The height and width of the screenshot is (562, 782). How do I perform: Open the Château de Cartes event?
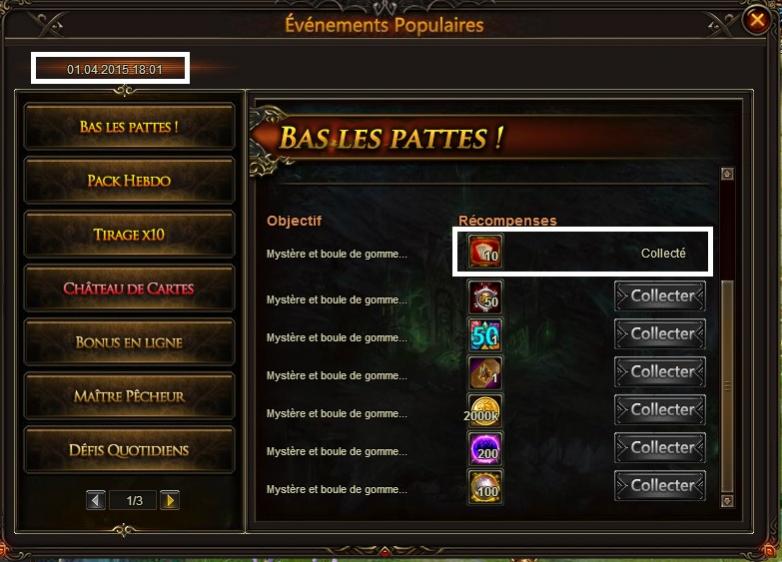tap(129, 288)
